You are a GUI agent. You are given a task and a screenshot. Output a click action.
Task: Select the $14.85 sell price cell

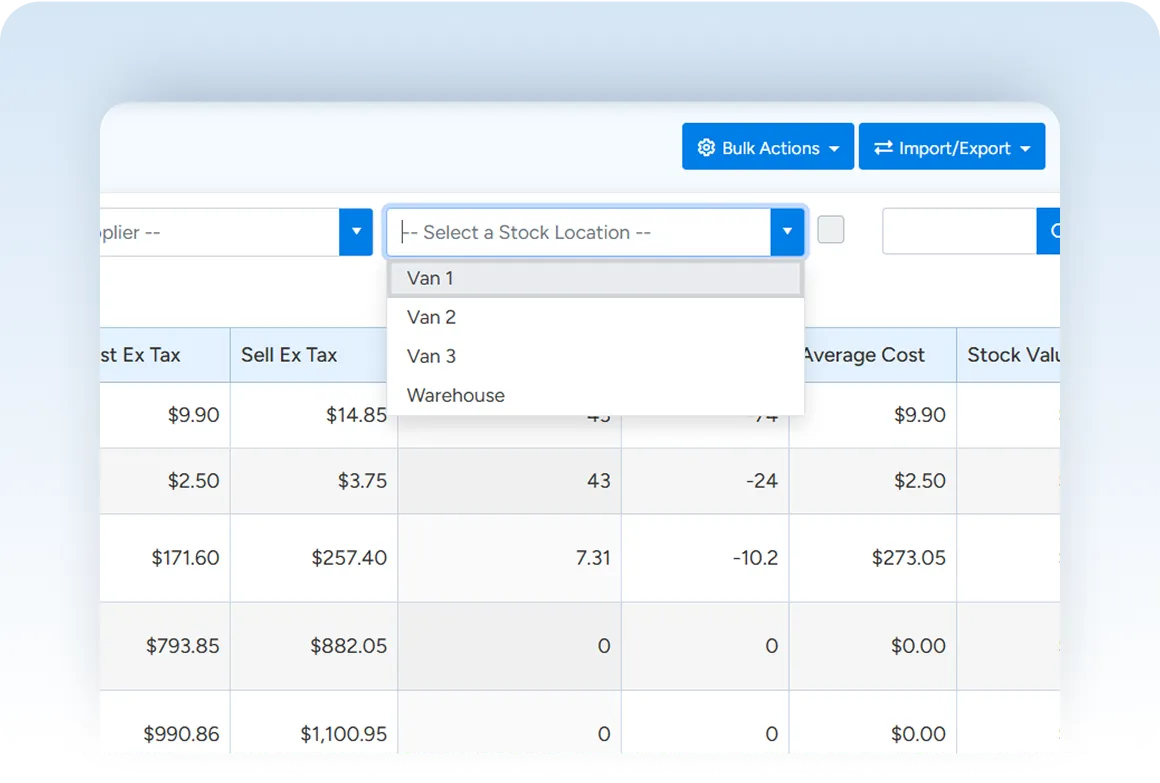click(314, 415)
